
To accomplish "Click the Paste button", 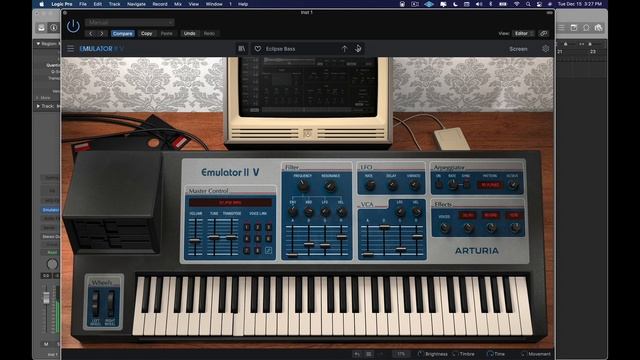I will point(167,33).
